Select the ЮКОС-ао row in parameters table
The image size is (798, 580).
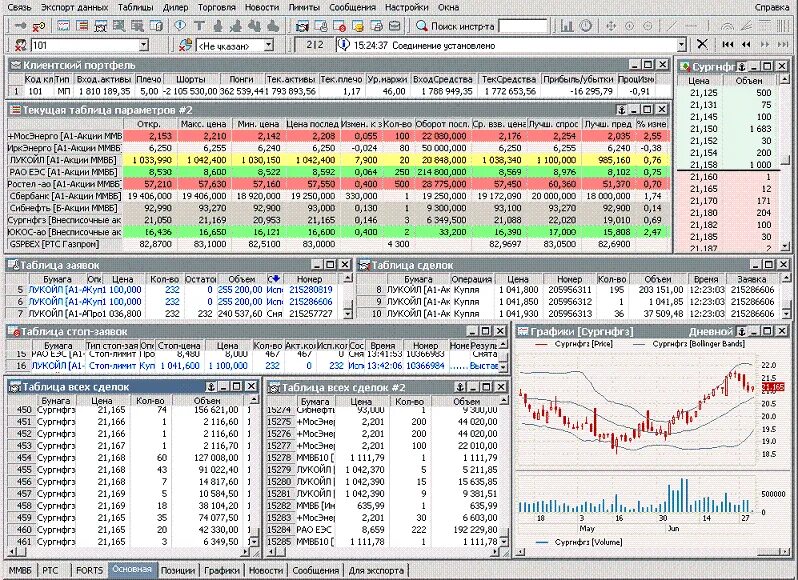coord(338,232)
